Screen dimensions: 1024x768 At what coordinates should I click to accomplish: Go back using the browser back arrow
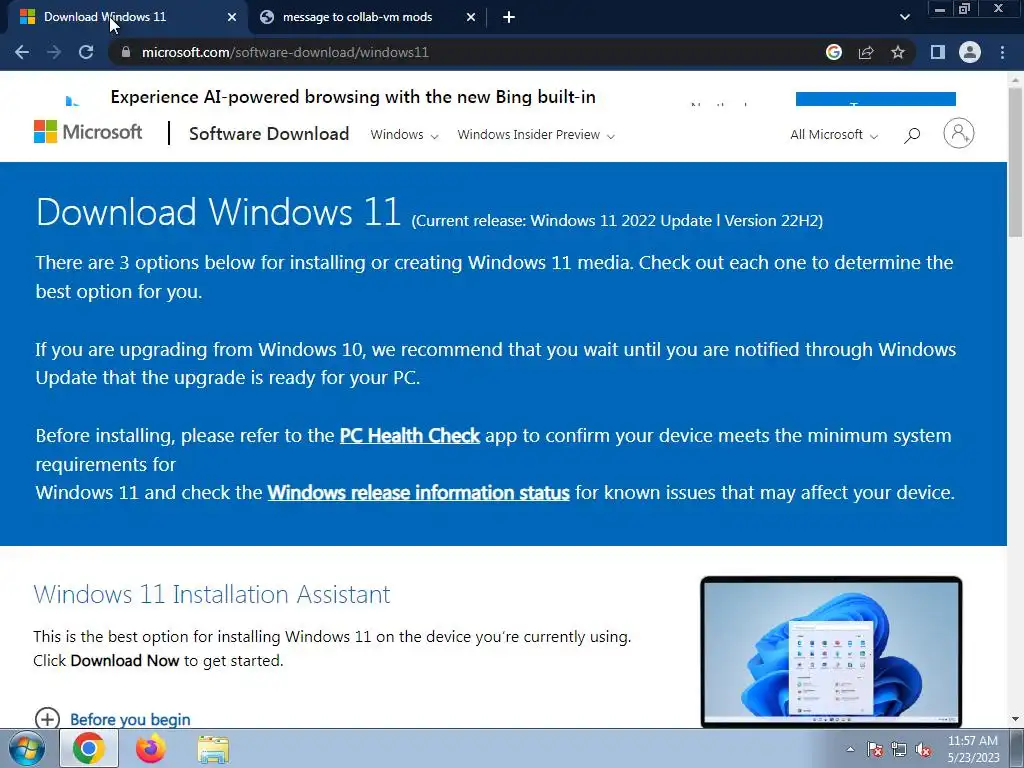pyautogui.click(x=22, y=52)
